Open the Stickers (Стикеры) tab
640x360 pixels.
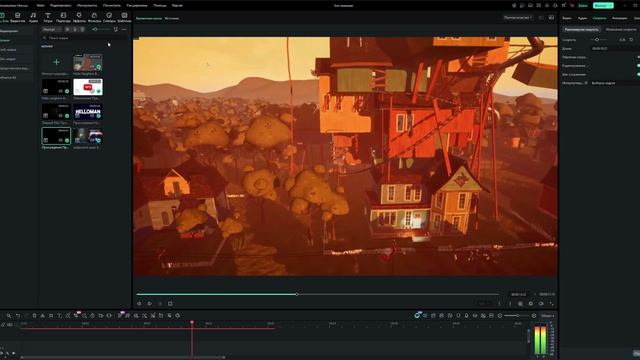coord(109,17)
